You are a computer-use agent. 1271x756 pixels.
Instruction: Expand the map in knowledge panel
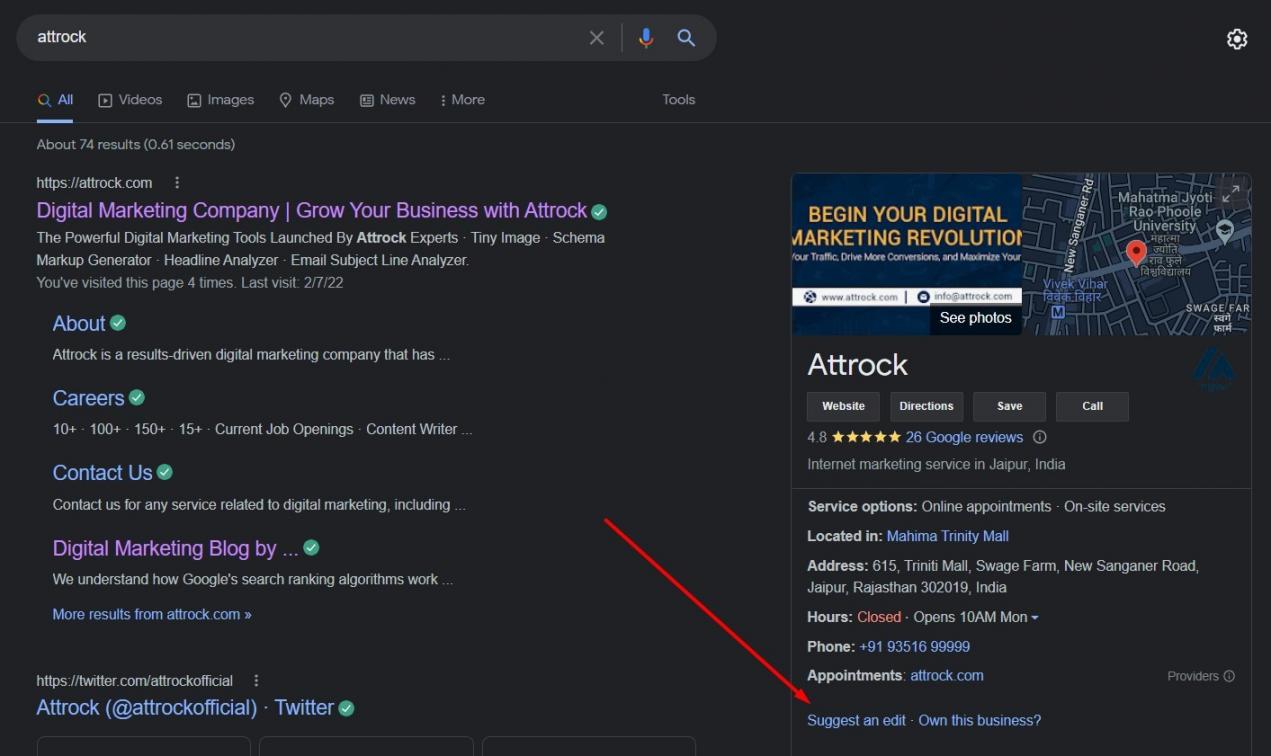click(x=1232, y=192)
